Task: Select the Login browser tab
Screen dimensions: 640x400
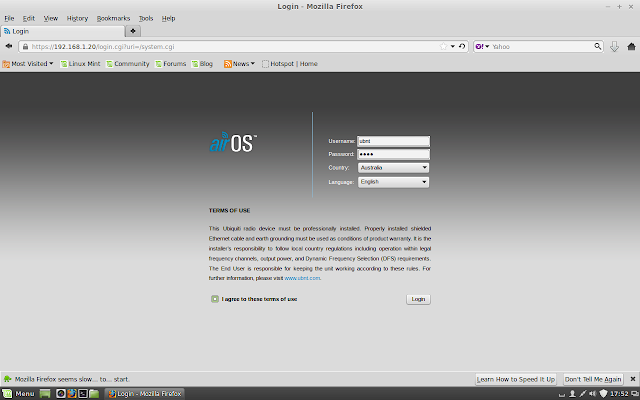Action: pyautogui.click(x=62, y=31)
